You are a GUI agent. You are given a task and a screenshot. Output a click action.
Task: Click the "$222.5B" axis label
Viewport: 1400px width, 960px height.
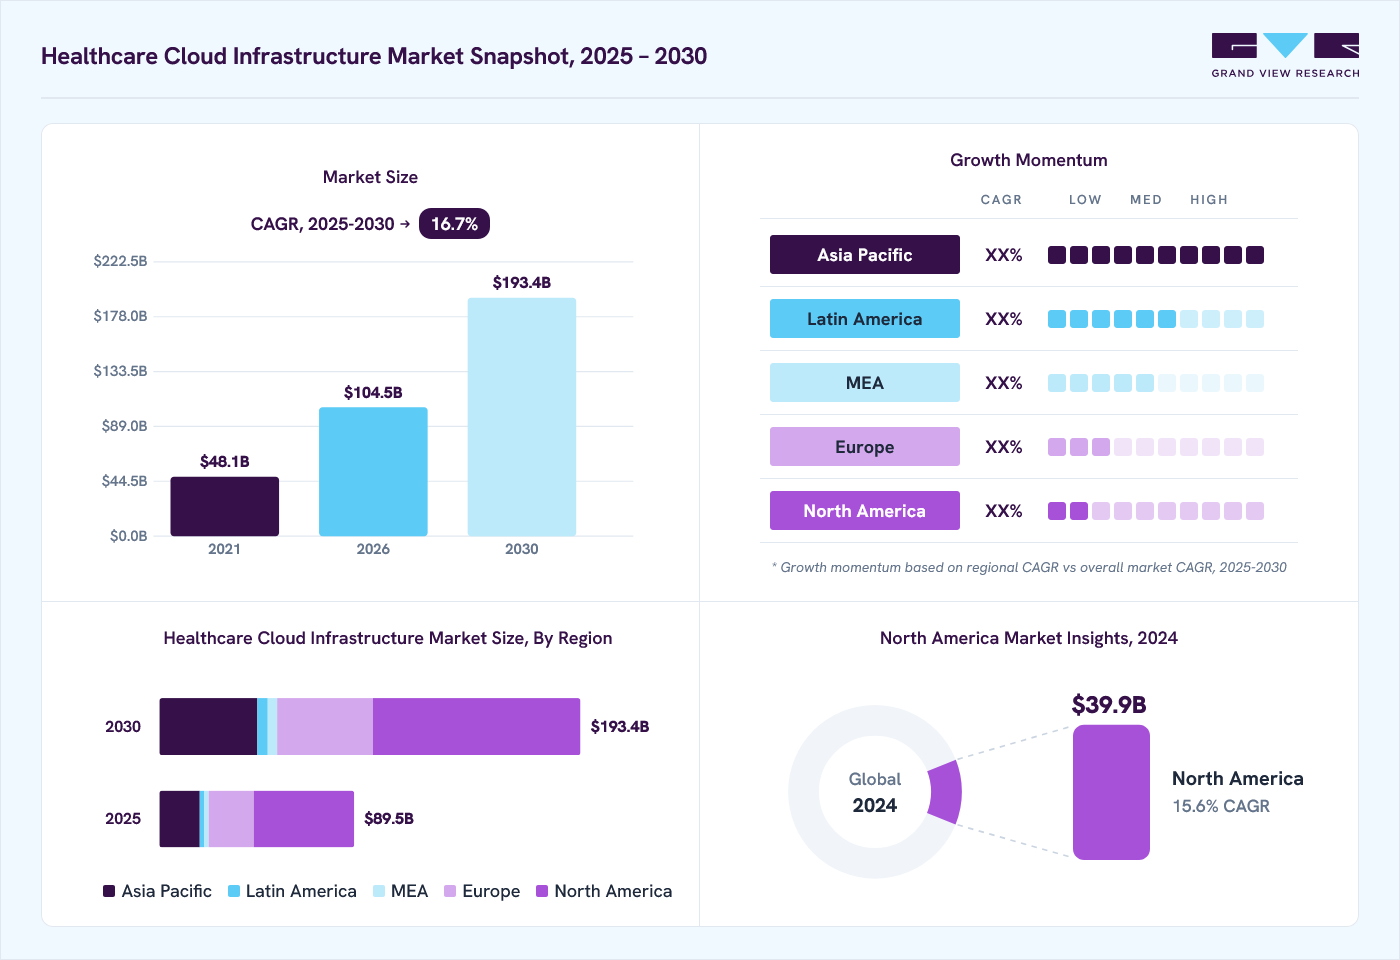[120, 261]
